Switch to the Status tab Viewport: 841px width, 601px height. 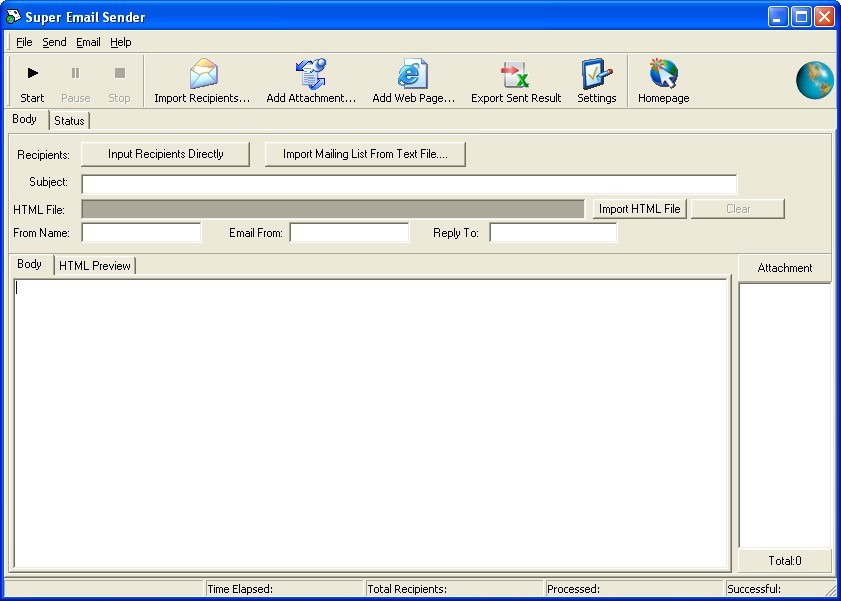68,120
